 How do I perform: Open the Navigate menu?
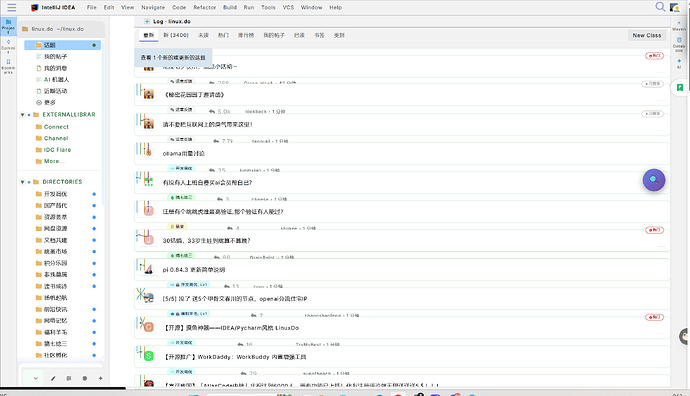153,7
